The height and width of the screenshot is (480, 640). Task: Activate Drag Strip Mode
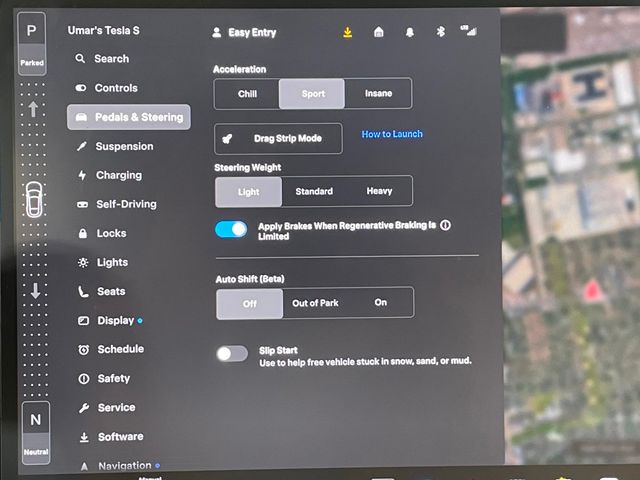coord(278,139)
